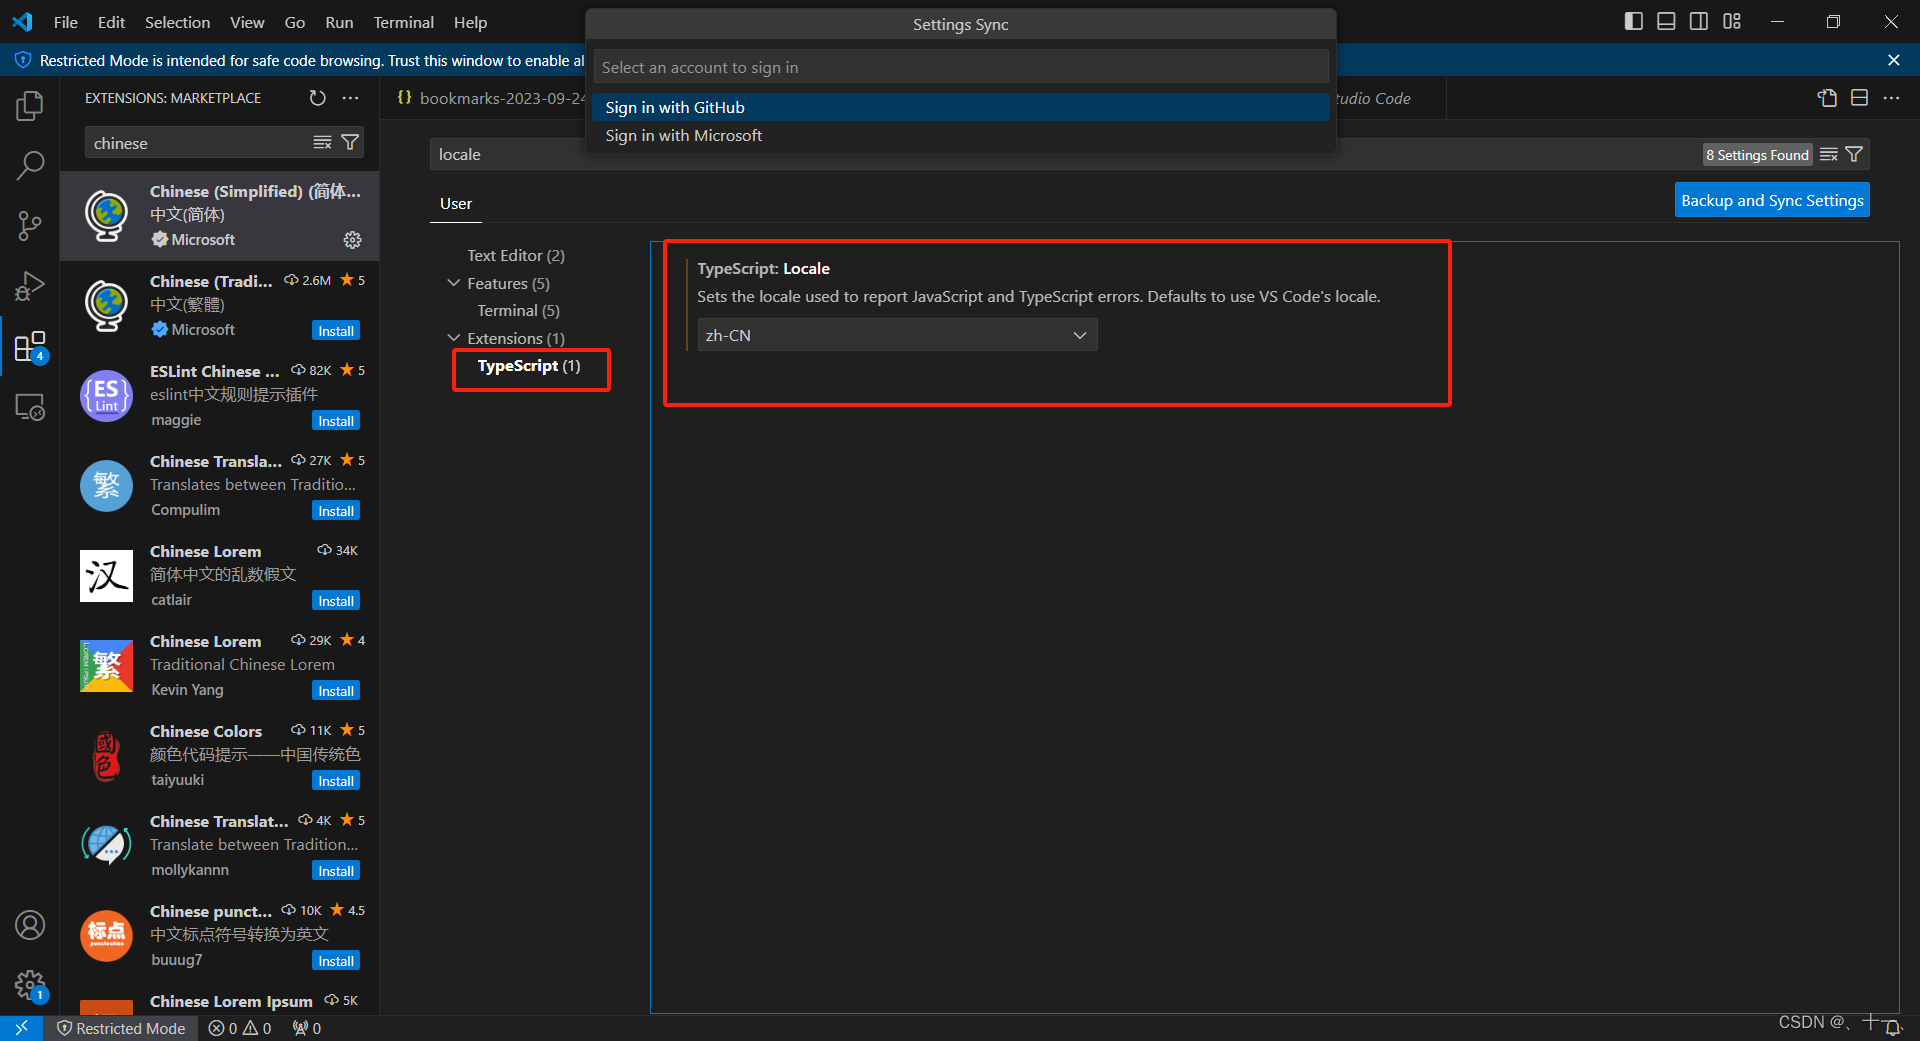Open the Explorer view in activity bar
The height and width of the screenshot is (1041, 1920).
point(30,105)
